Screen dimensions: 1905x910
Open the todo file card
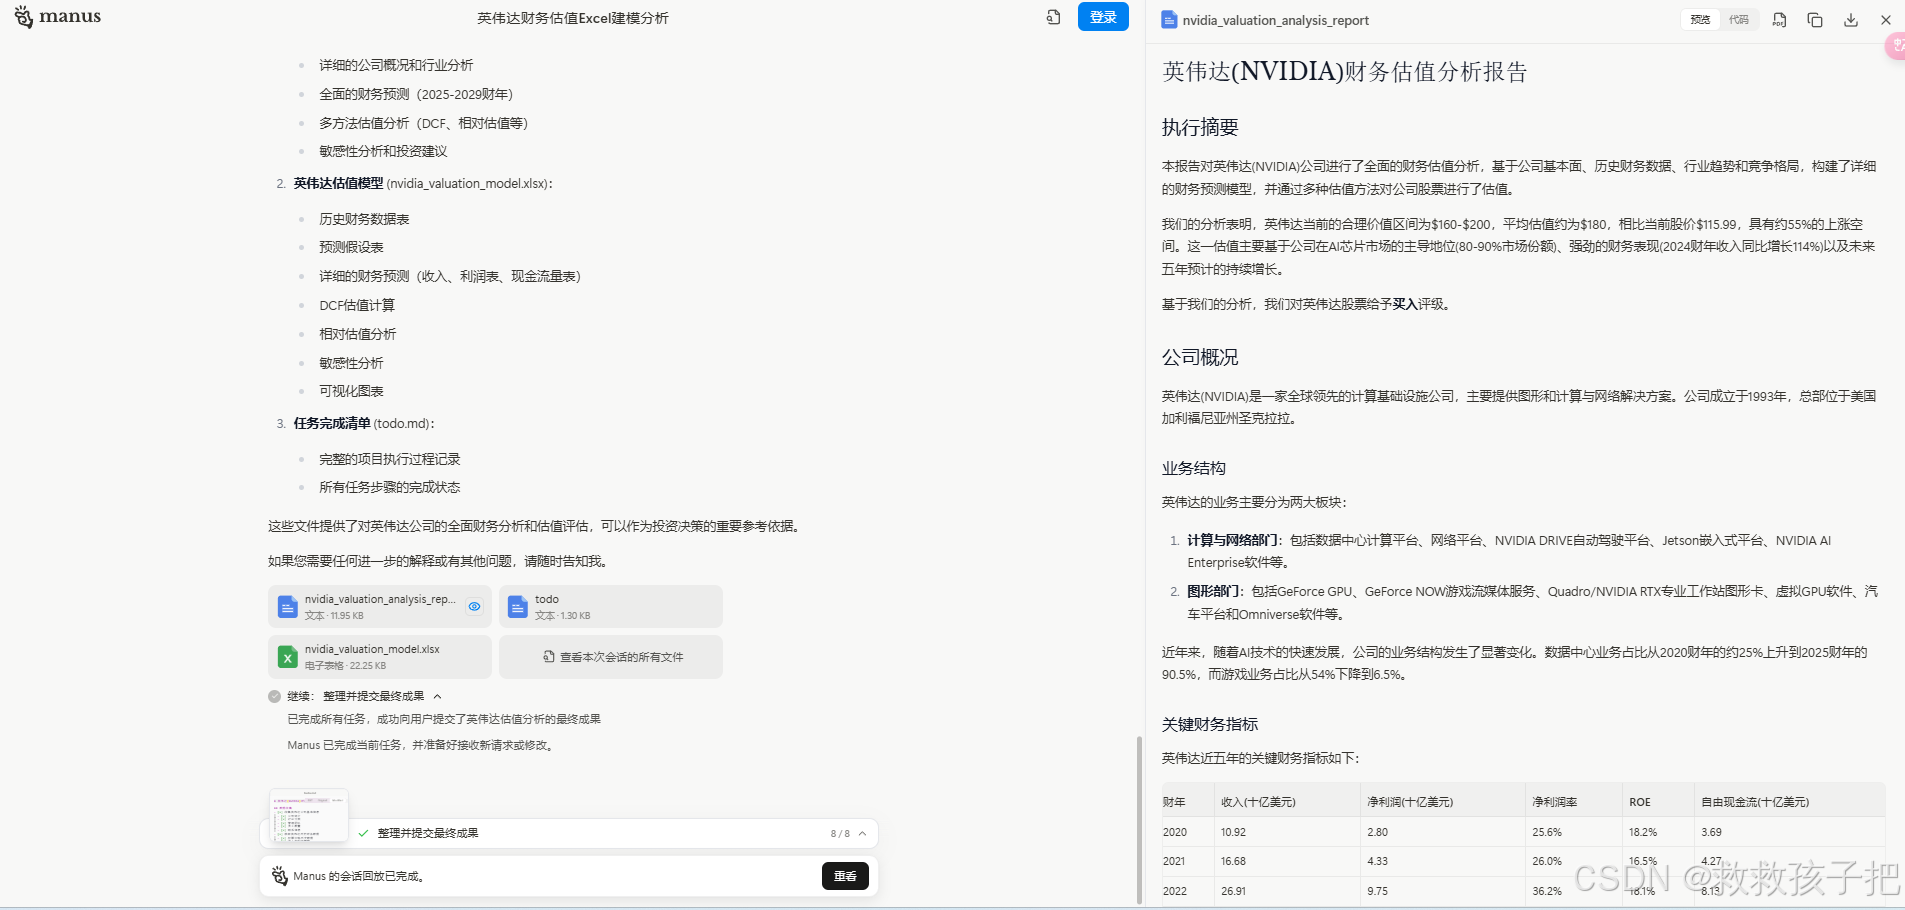(611, 606)
